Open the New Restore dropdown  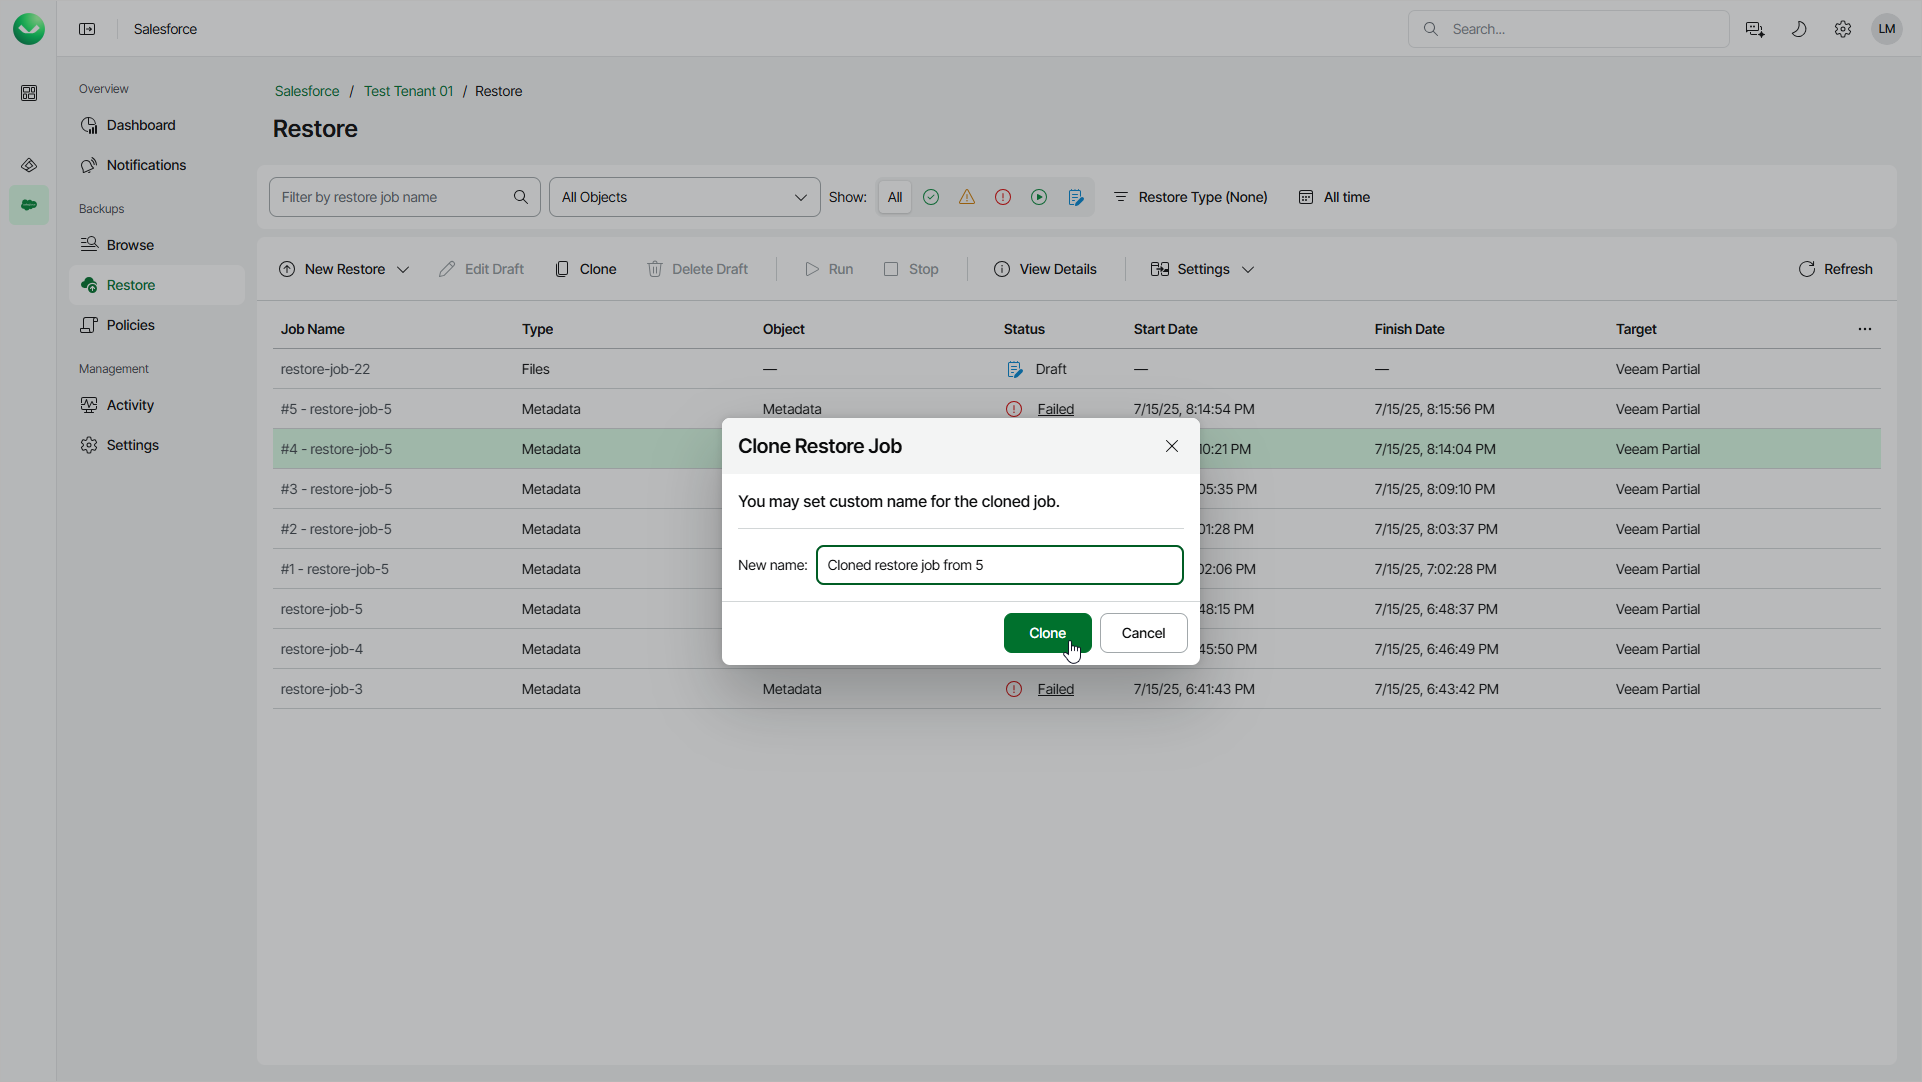(344, 269)
